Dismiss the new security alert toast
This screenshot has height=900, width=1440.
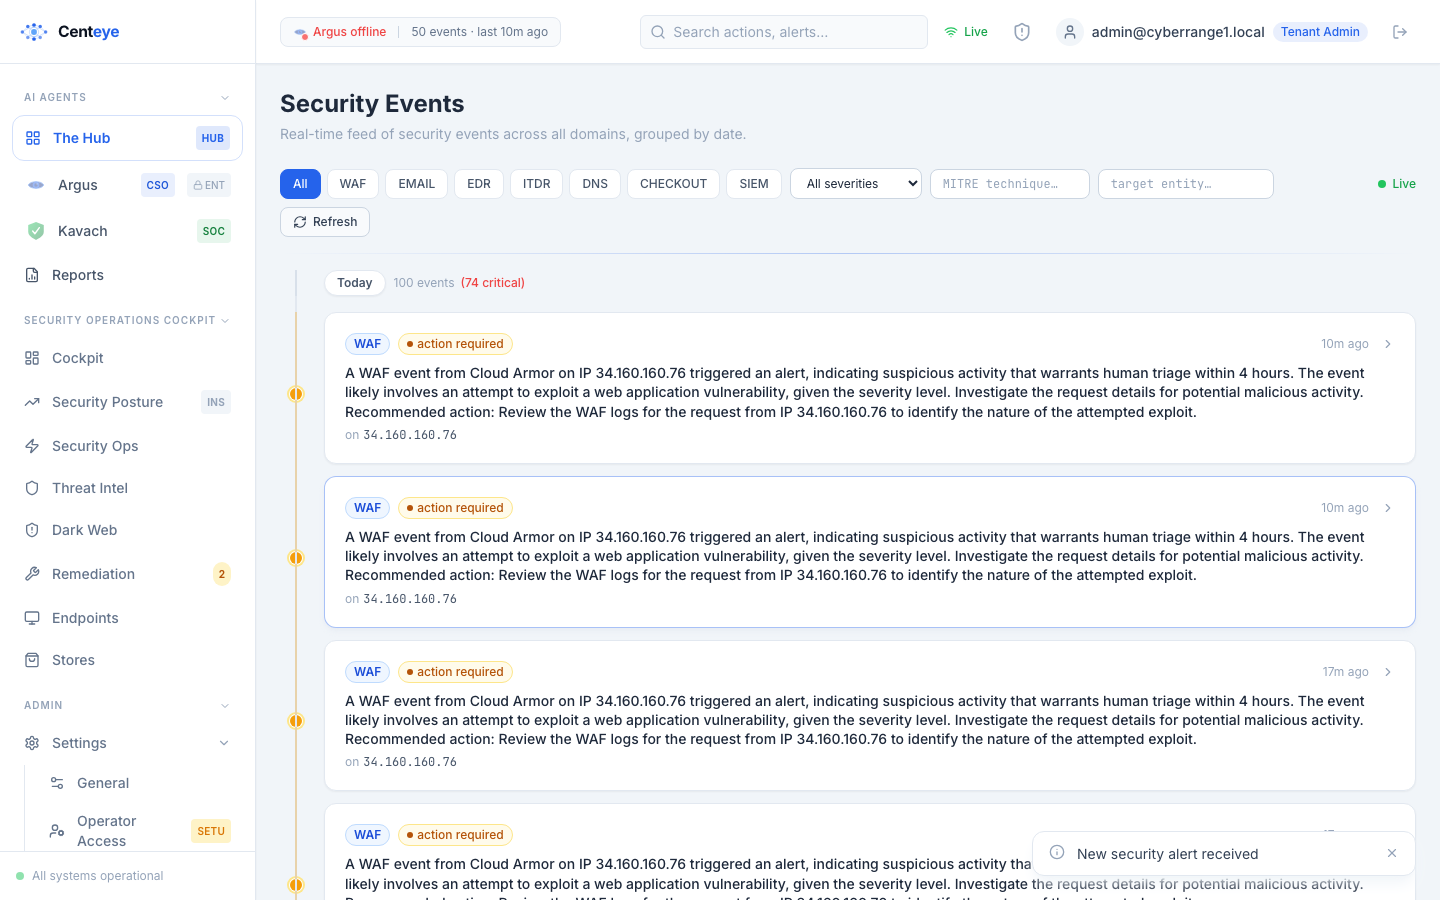point(1392,853)
